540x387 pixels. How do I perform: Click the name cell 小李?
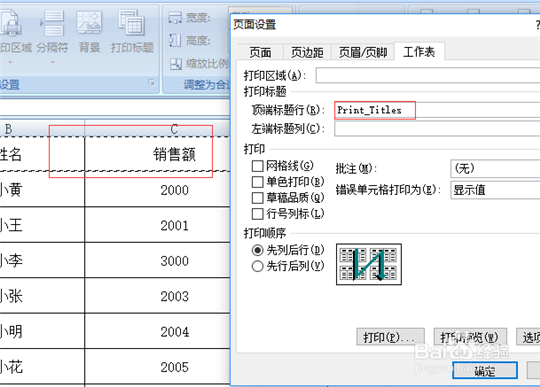coord(42,261)
